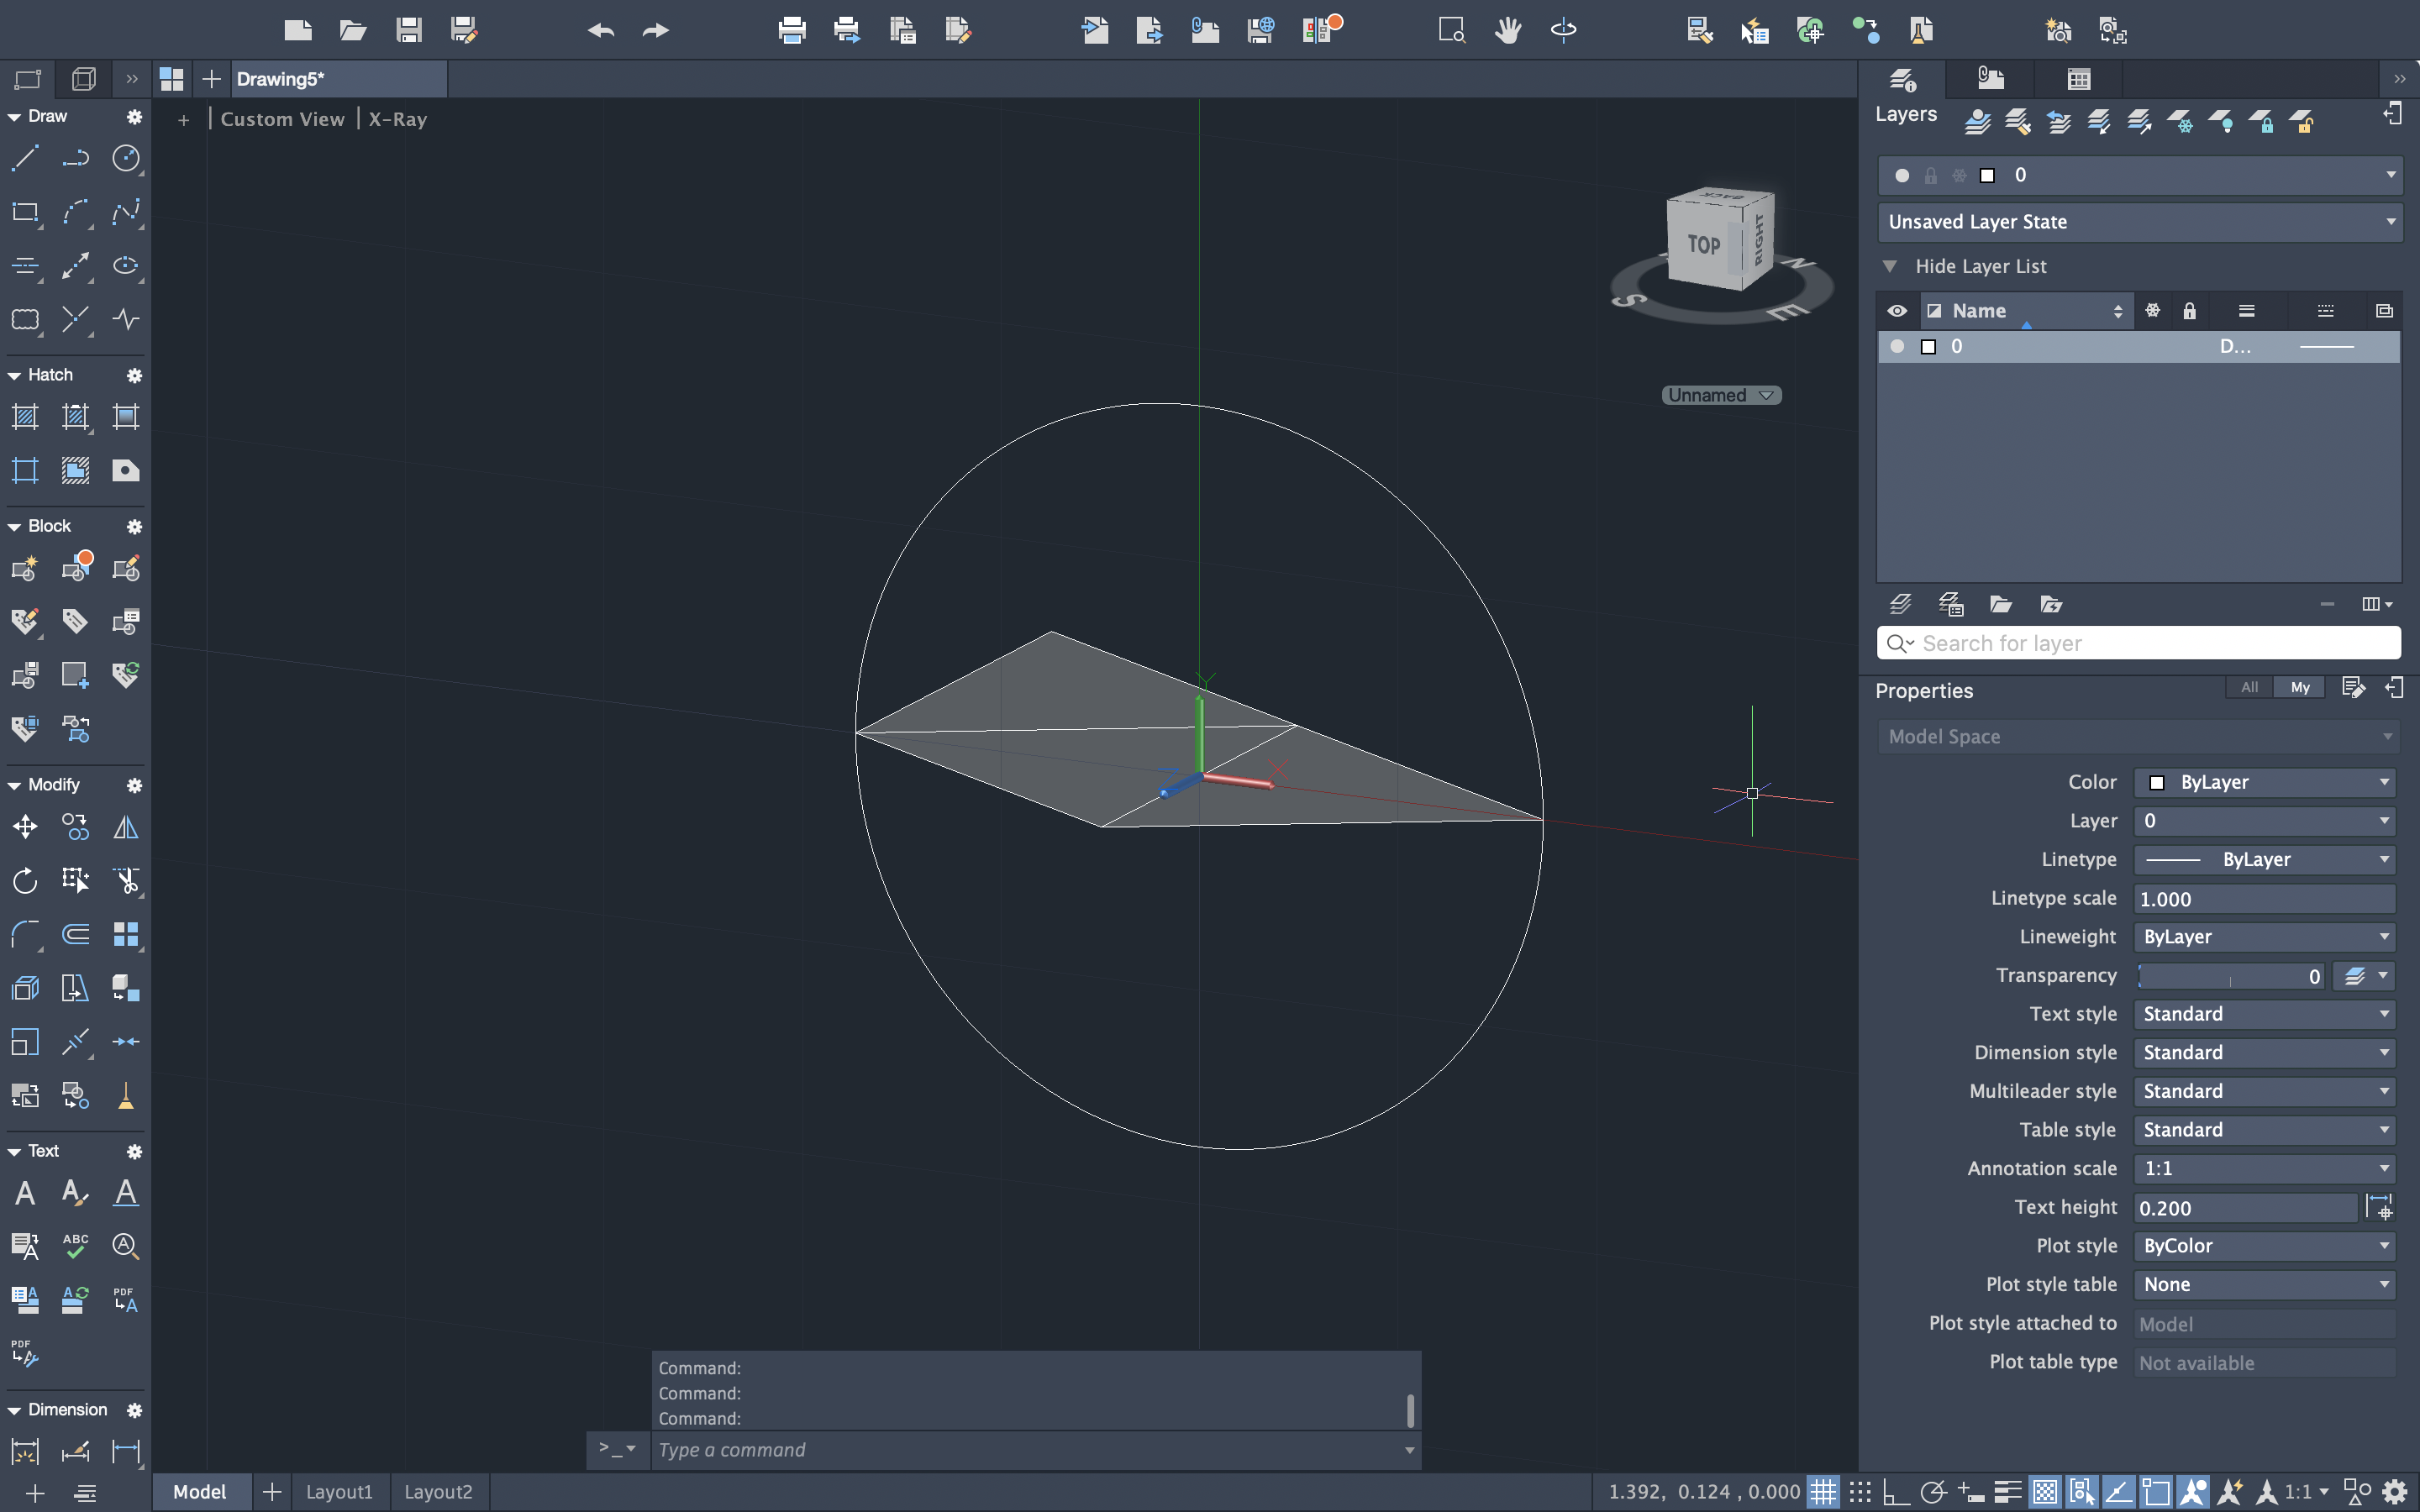
Task: Toggle My properties filter button
Action: pyautogui.click(x=2300, y=687)
